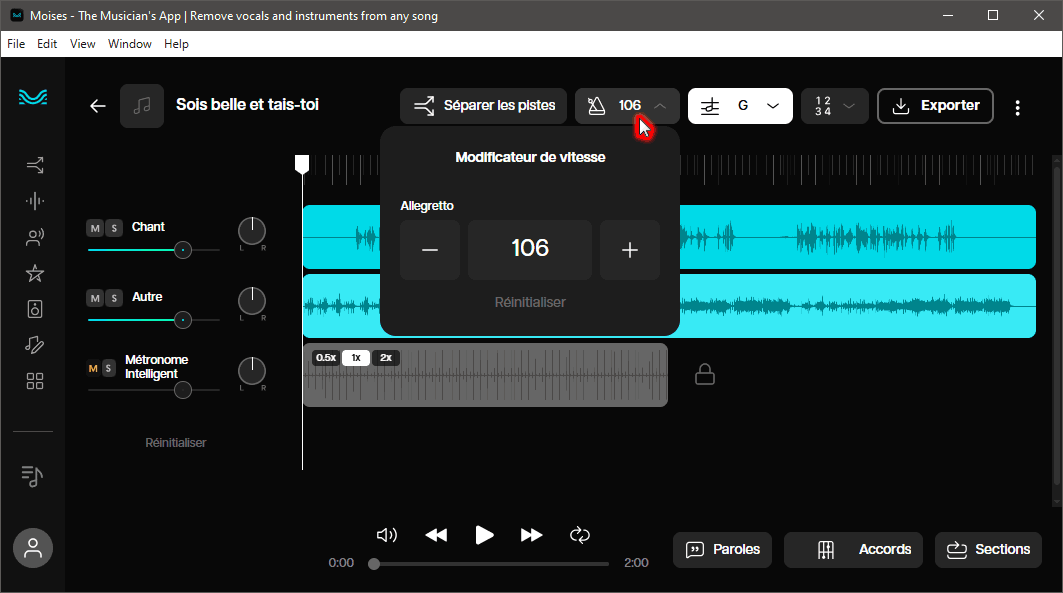Viewport: 1063px width, 593px height.
Task: Open the guitar pick sidebar icon
Action: click(x=35, y=345)
